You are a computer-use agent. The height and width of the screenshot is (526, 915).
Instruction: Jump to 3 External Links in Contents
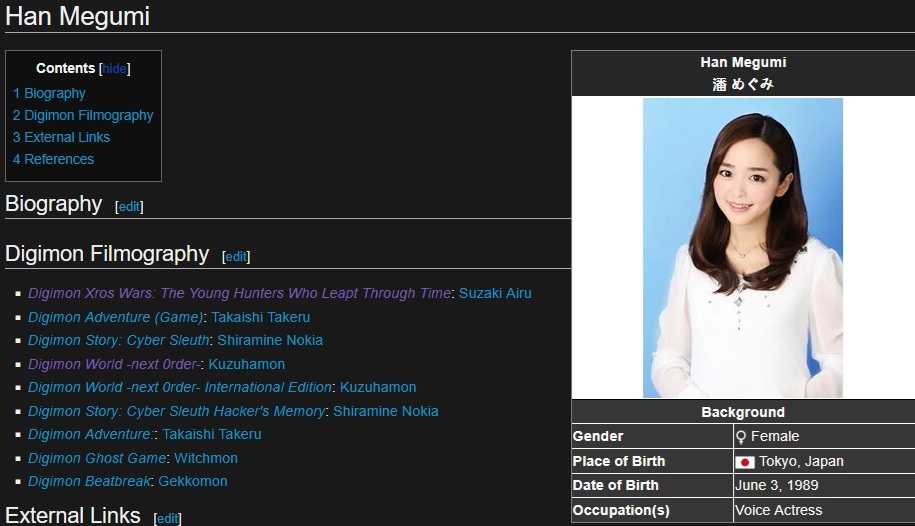click(61, 137)
